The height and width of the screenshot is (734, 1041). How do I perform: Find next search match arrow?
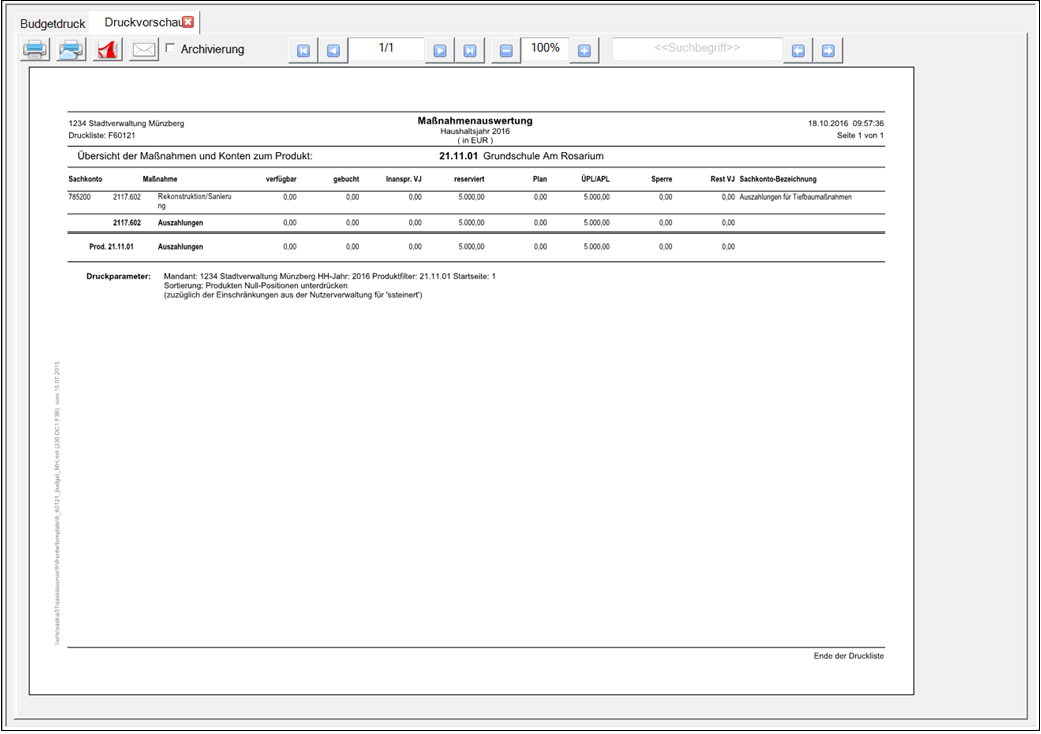click(828, 51)
